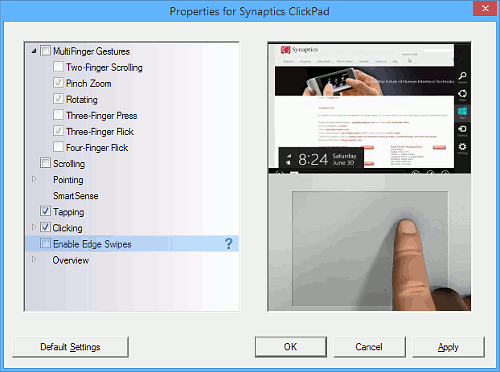Collapse the MultiFinger Gestures tree node
The height and width of the screenshot is (372, 500).
[34, 51]
